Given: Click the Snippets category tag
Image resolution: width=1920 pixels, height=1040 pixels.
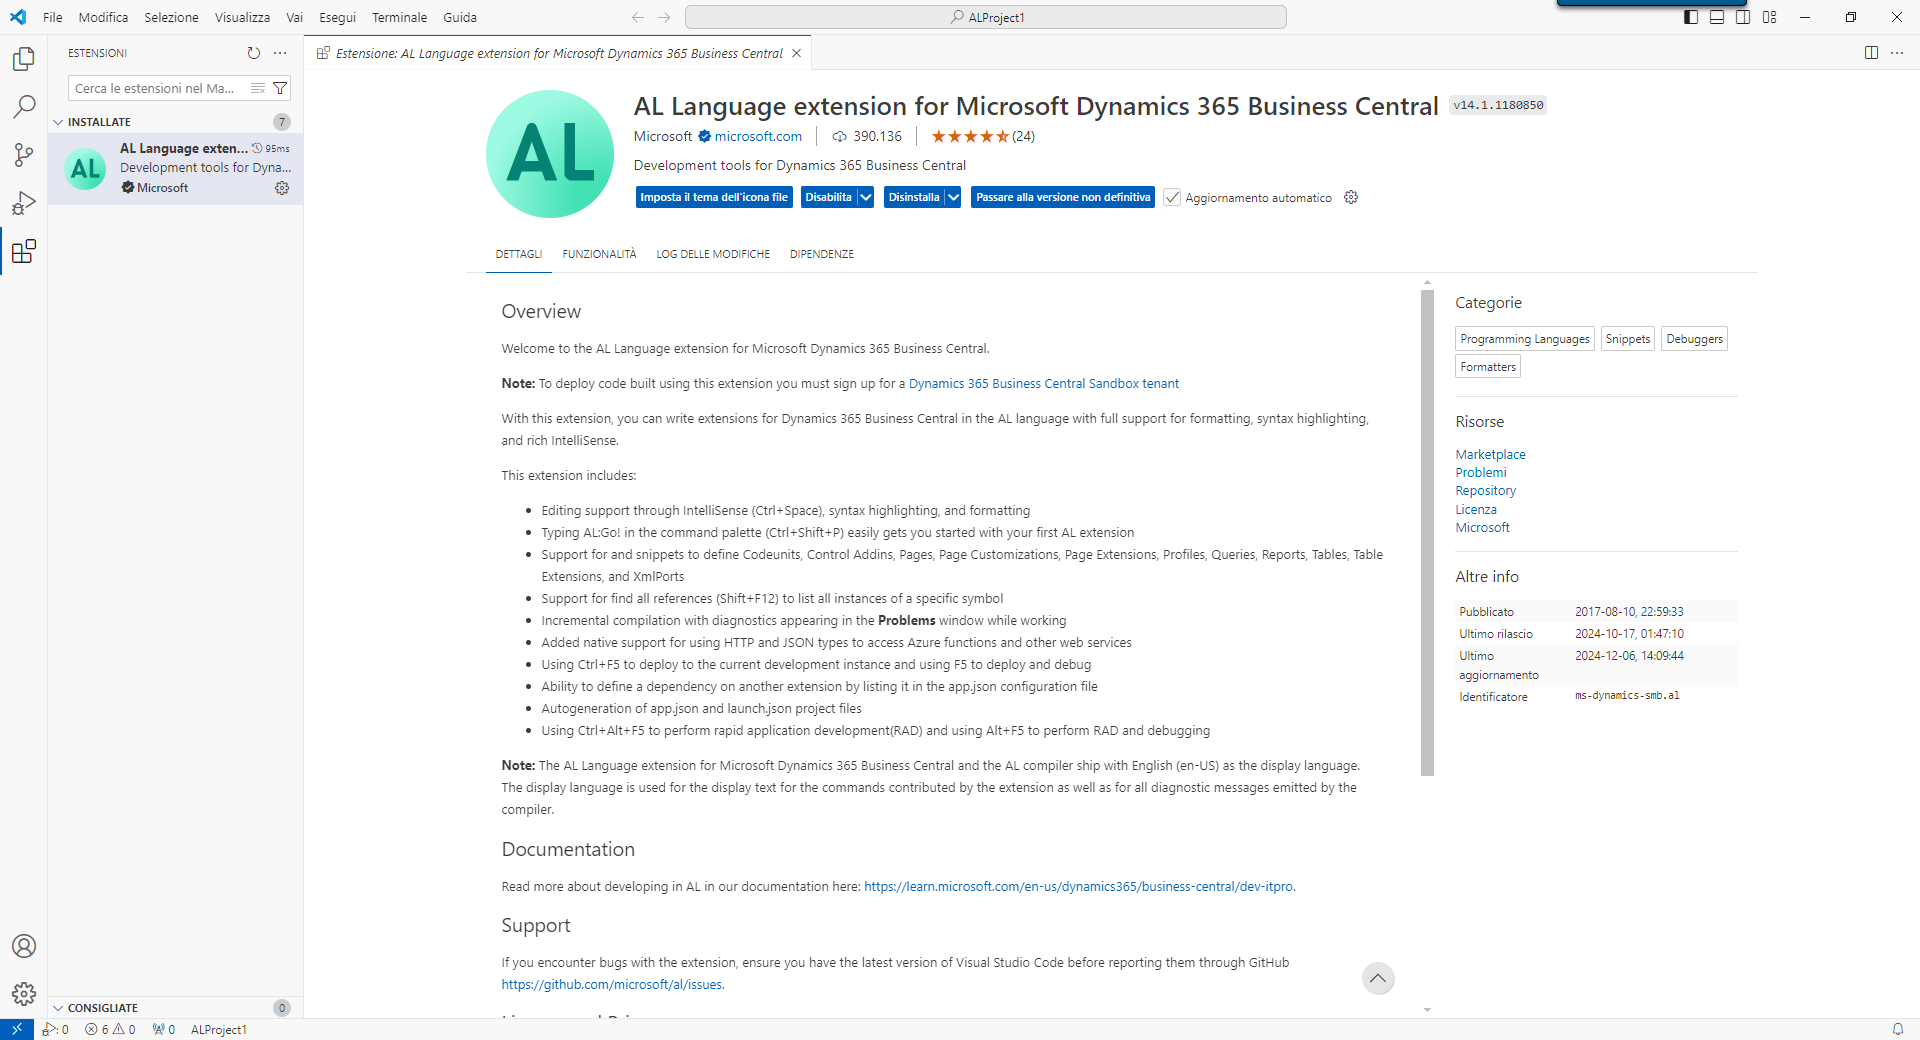Looking at the screenshot, I should tap(1628, 339).
